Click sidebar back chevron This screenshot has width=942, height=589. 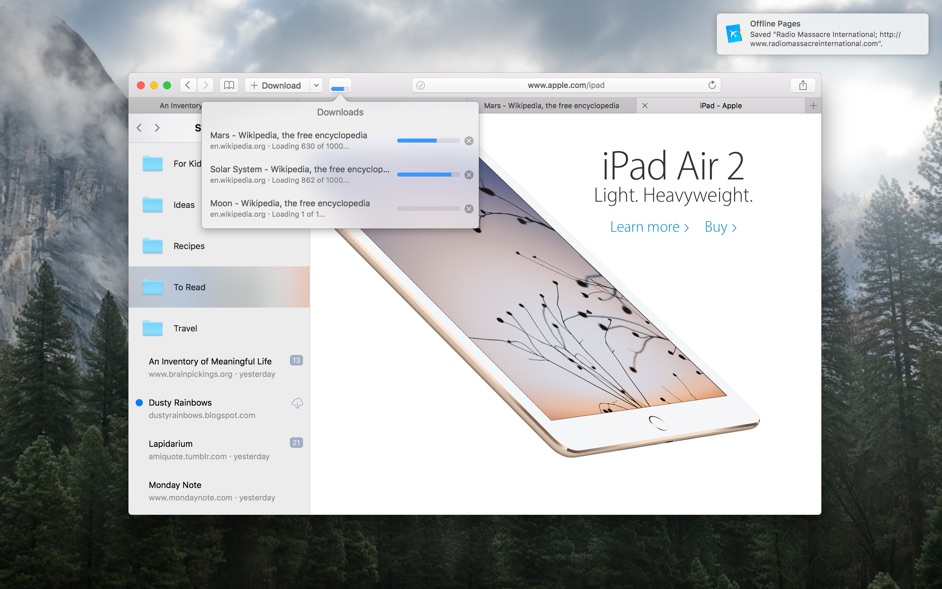pos(139,128)
